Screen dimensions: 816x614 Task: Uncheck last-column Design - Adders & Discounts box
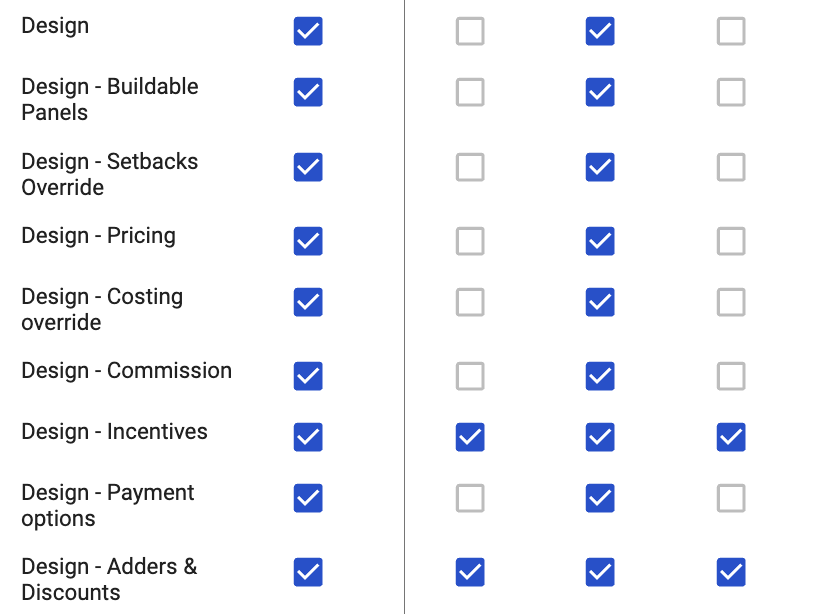point(731,572)
